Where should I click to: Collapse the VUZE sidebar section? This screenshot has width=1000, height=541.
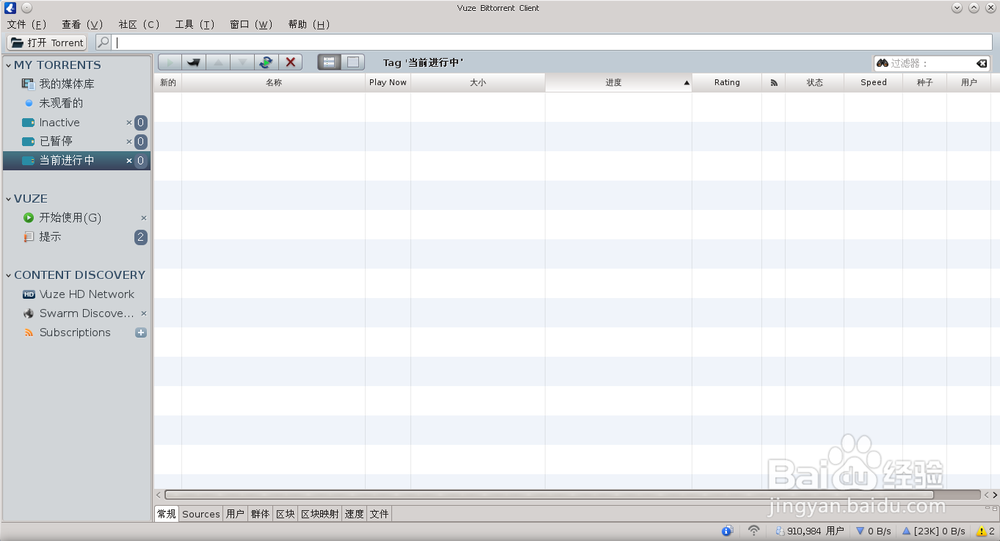coord(8,199)
